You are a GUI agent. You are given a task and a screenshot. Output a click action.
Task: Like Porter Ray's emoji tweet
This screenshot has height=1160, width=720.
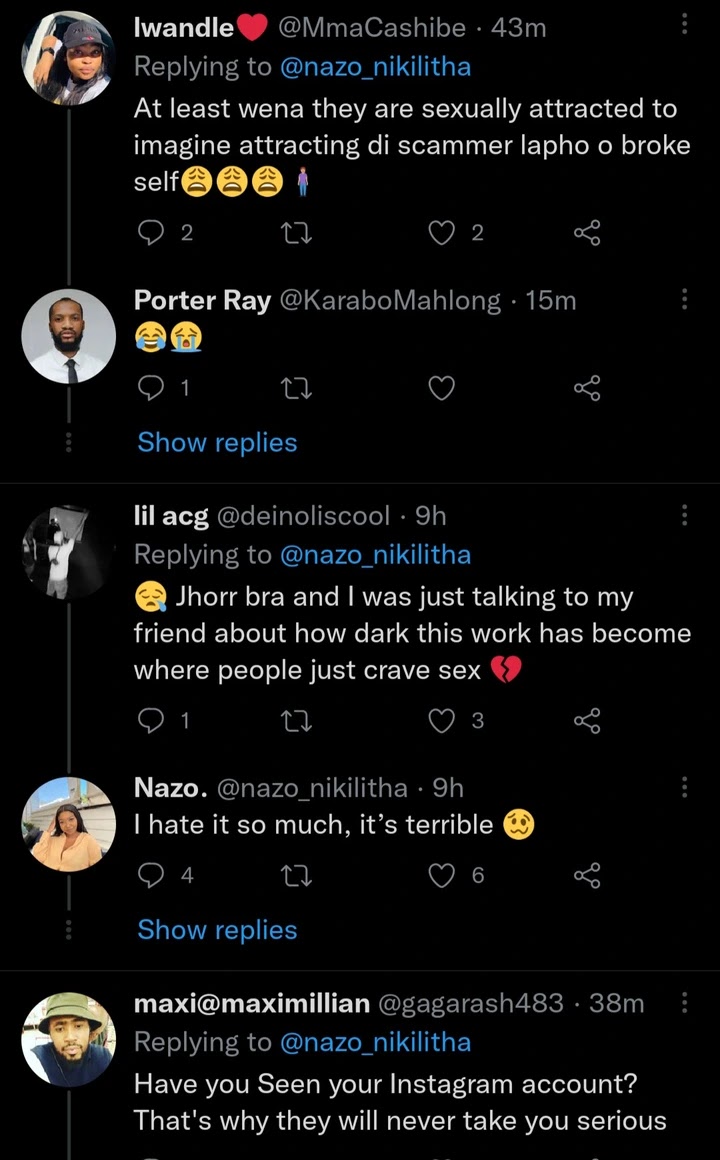(x=442, y=390)
